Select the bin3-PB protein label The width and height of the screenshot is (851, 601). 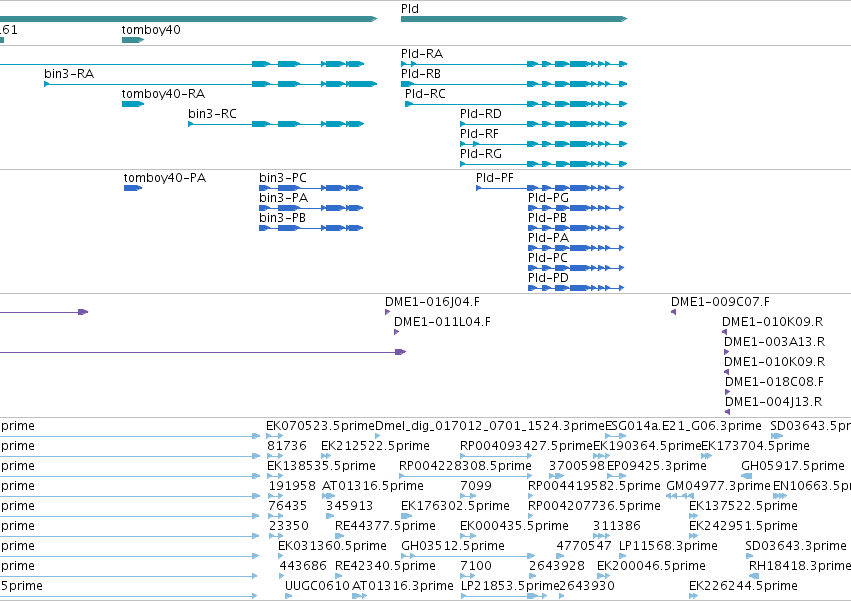[282, 218]
